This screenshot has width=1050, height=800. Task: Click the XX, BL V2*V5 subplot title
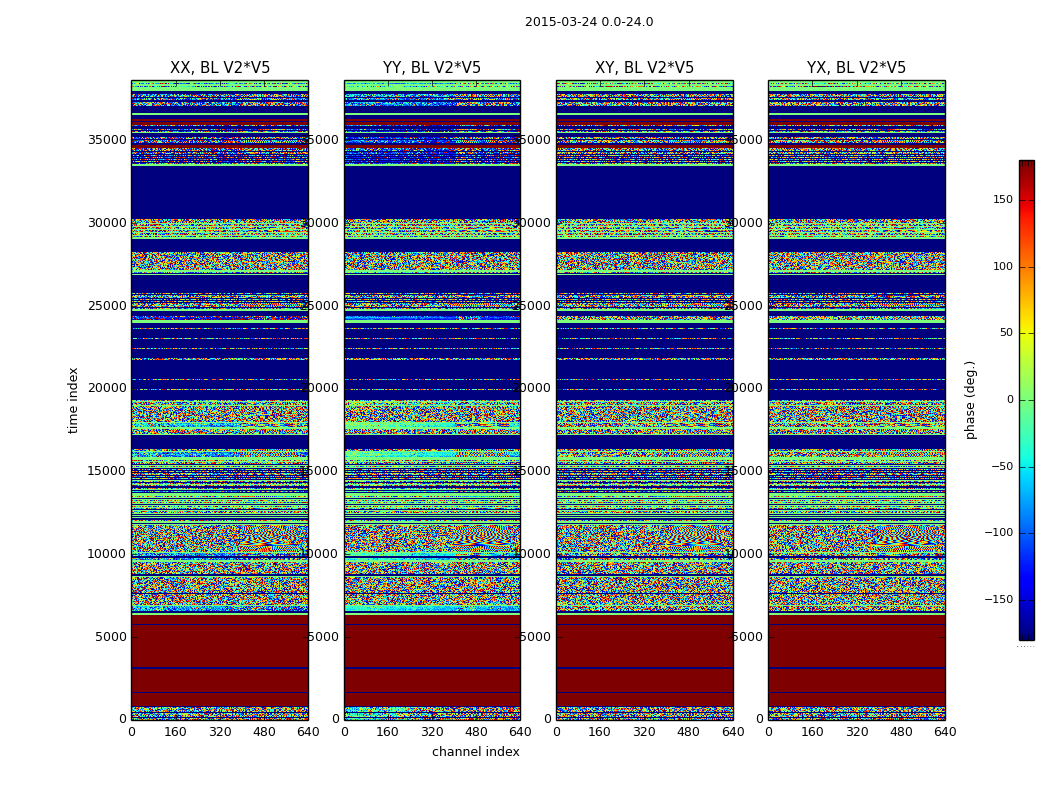click(x=220, y=68)
